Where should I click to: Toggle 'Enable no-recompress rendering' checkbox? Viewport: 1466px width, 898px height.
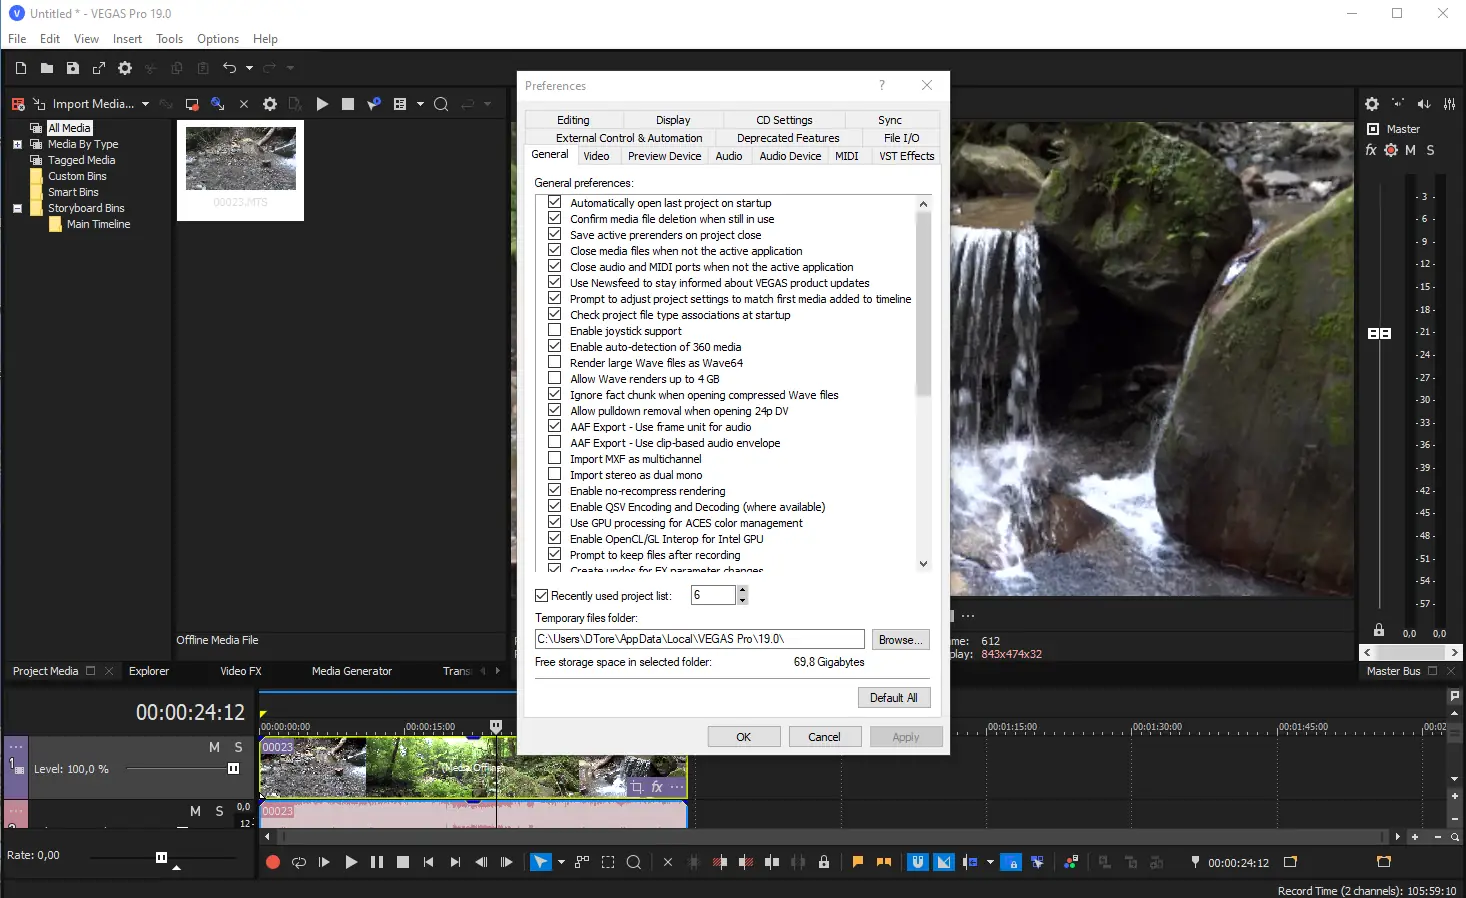(554, 490)
